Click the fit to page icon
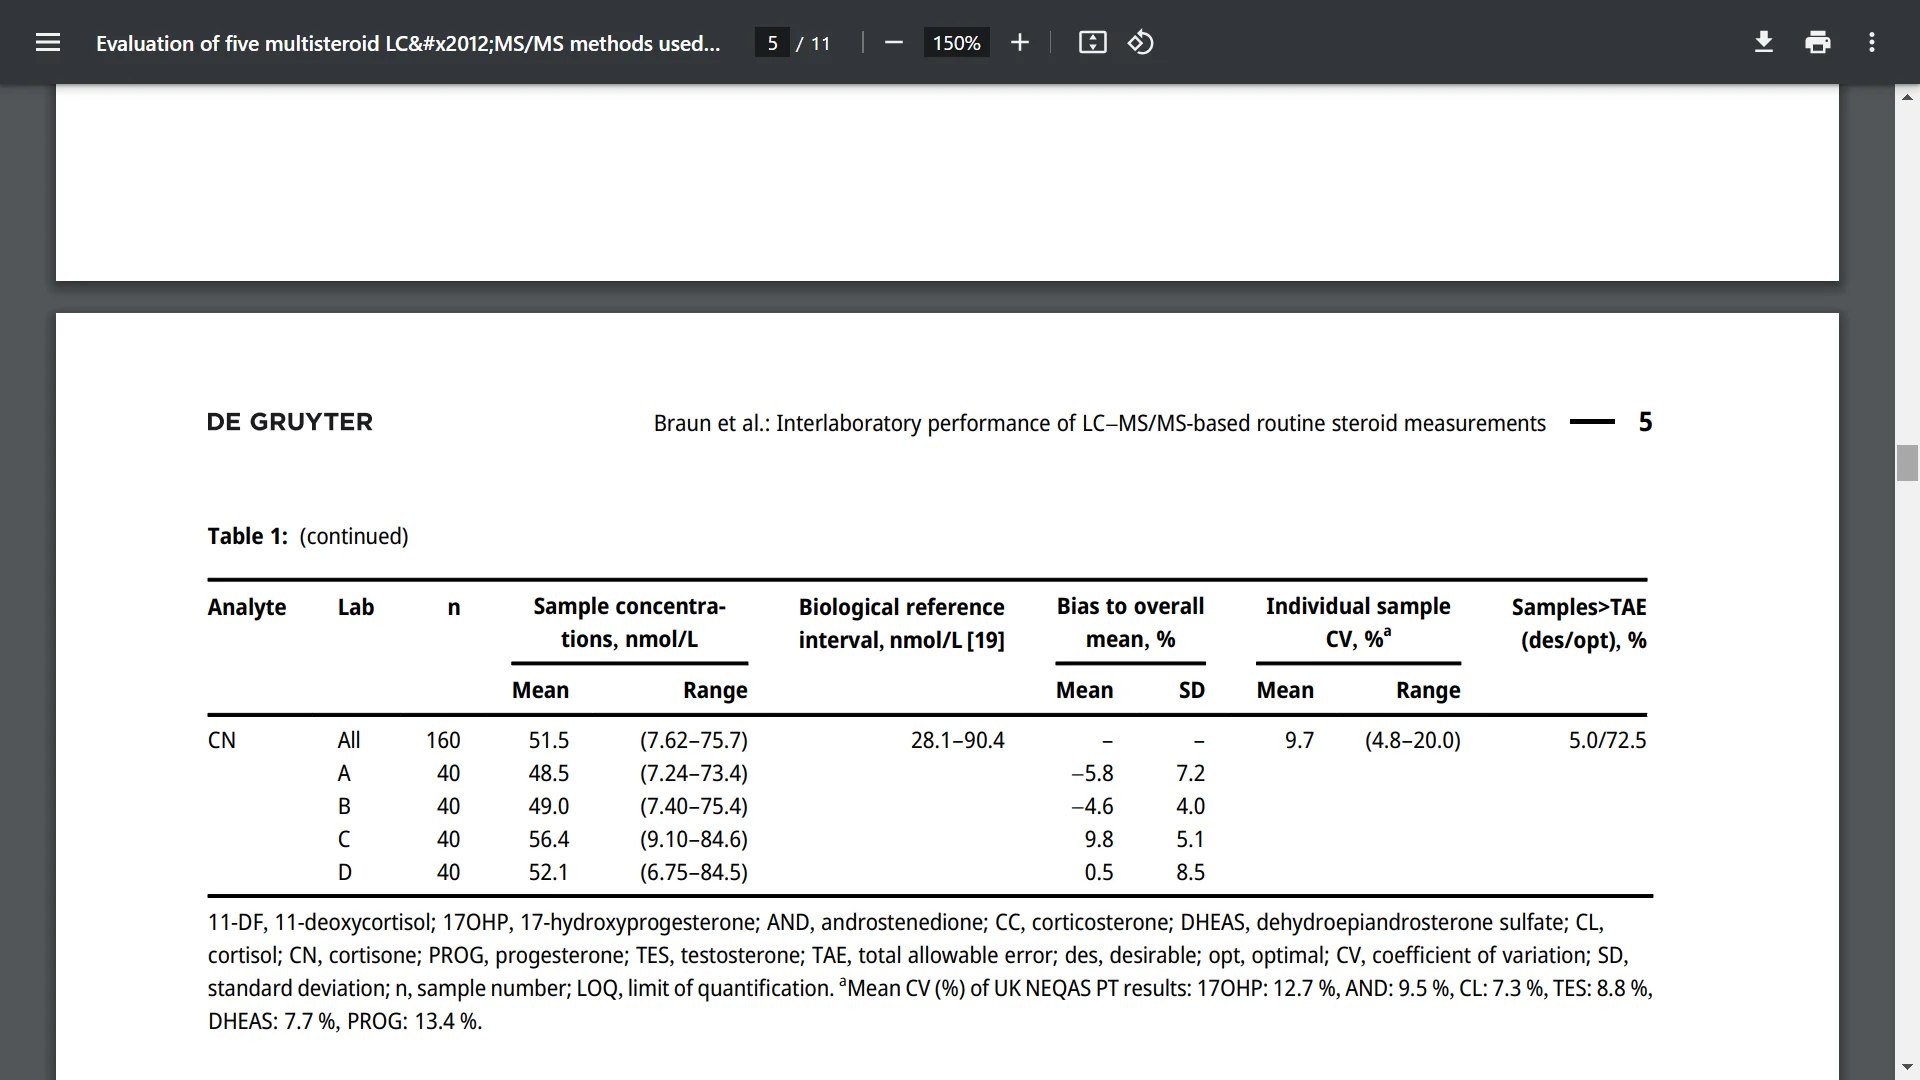This screenshot has width=1920, height=1080. tap(1092, 43)
